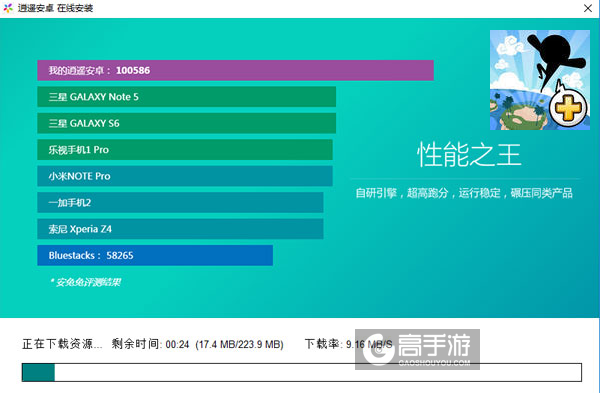The width and height of the screenshot is (600, 393).
Task: Select the Bluestacks 58265 bar
Action: pyautogui.click(x=155, y=255)
